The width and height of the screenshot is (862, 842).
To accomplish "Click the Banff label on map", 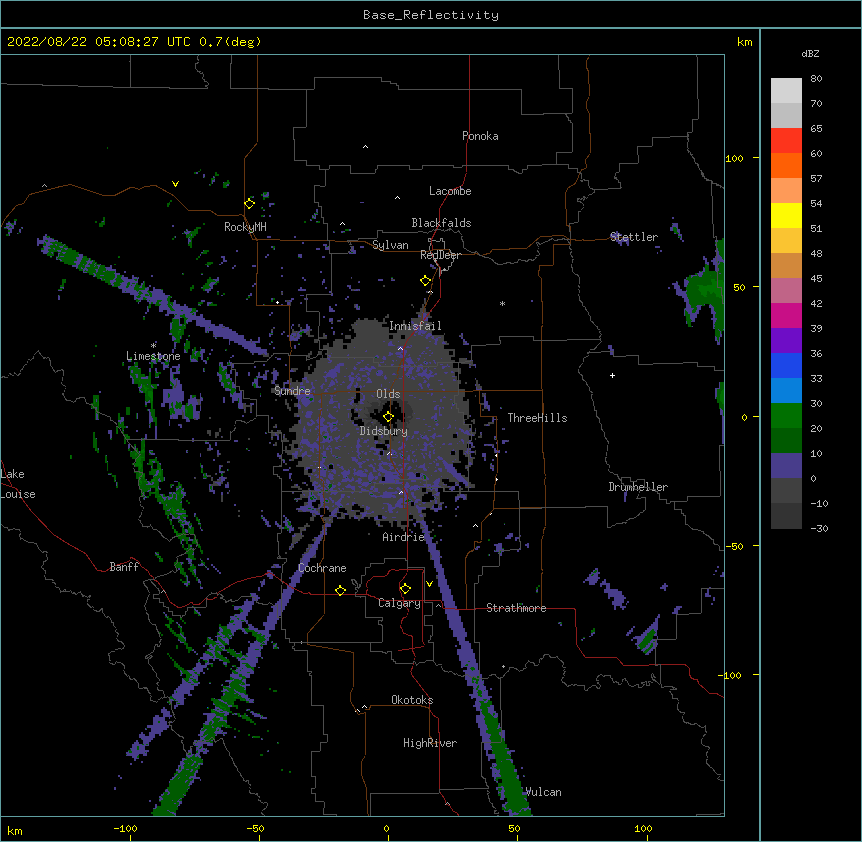I will [x=124, y=567].
